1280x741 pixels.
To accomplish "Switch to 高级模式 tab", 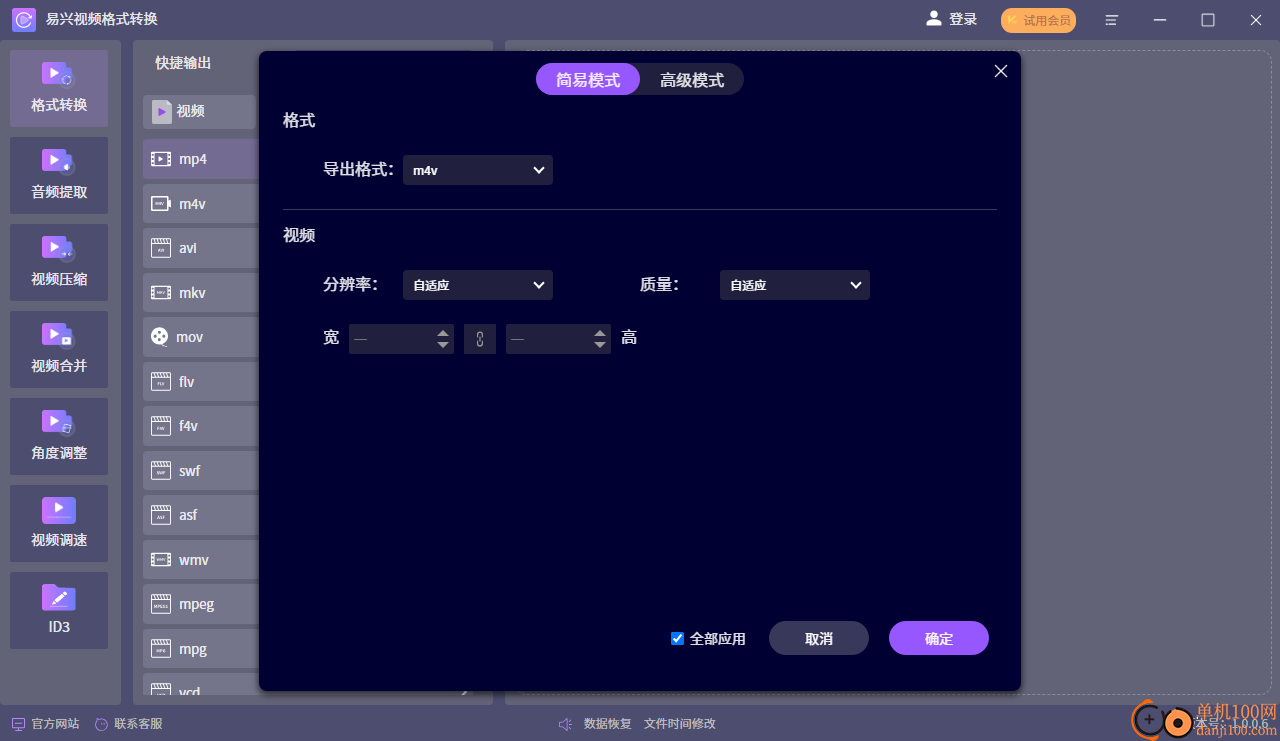I will click(692, 80).
